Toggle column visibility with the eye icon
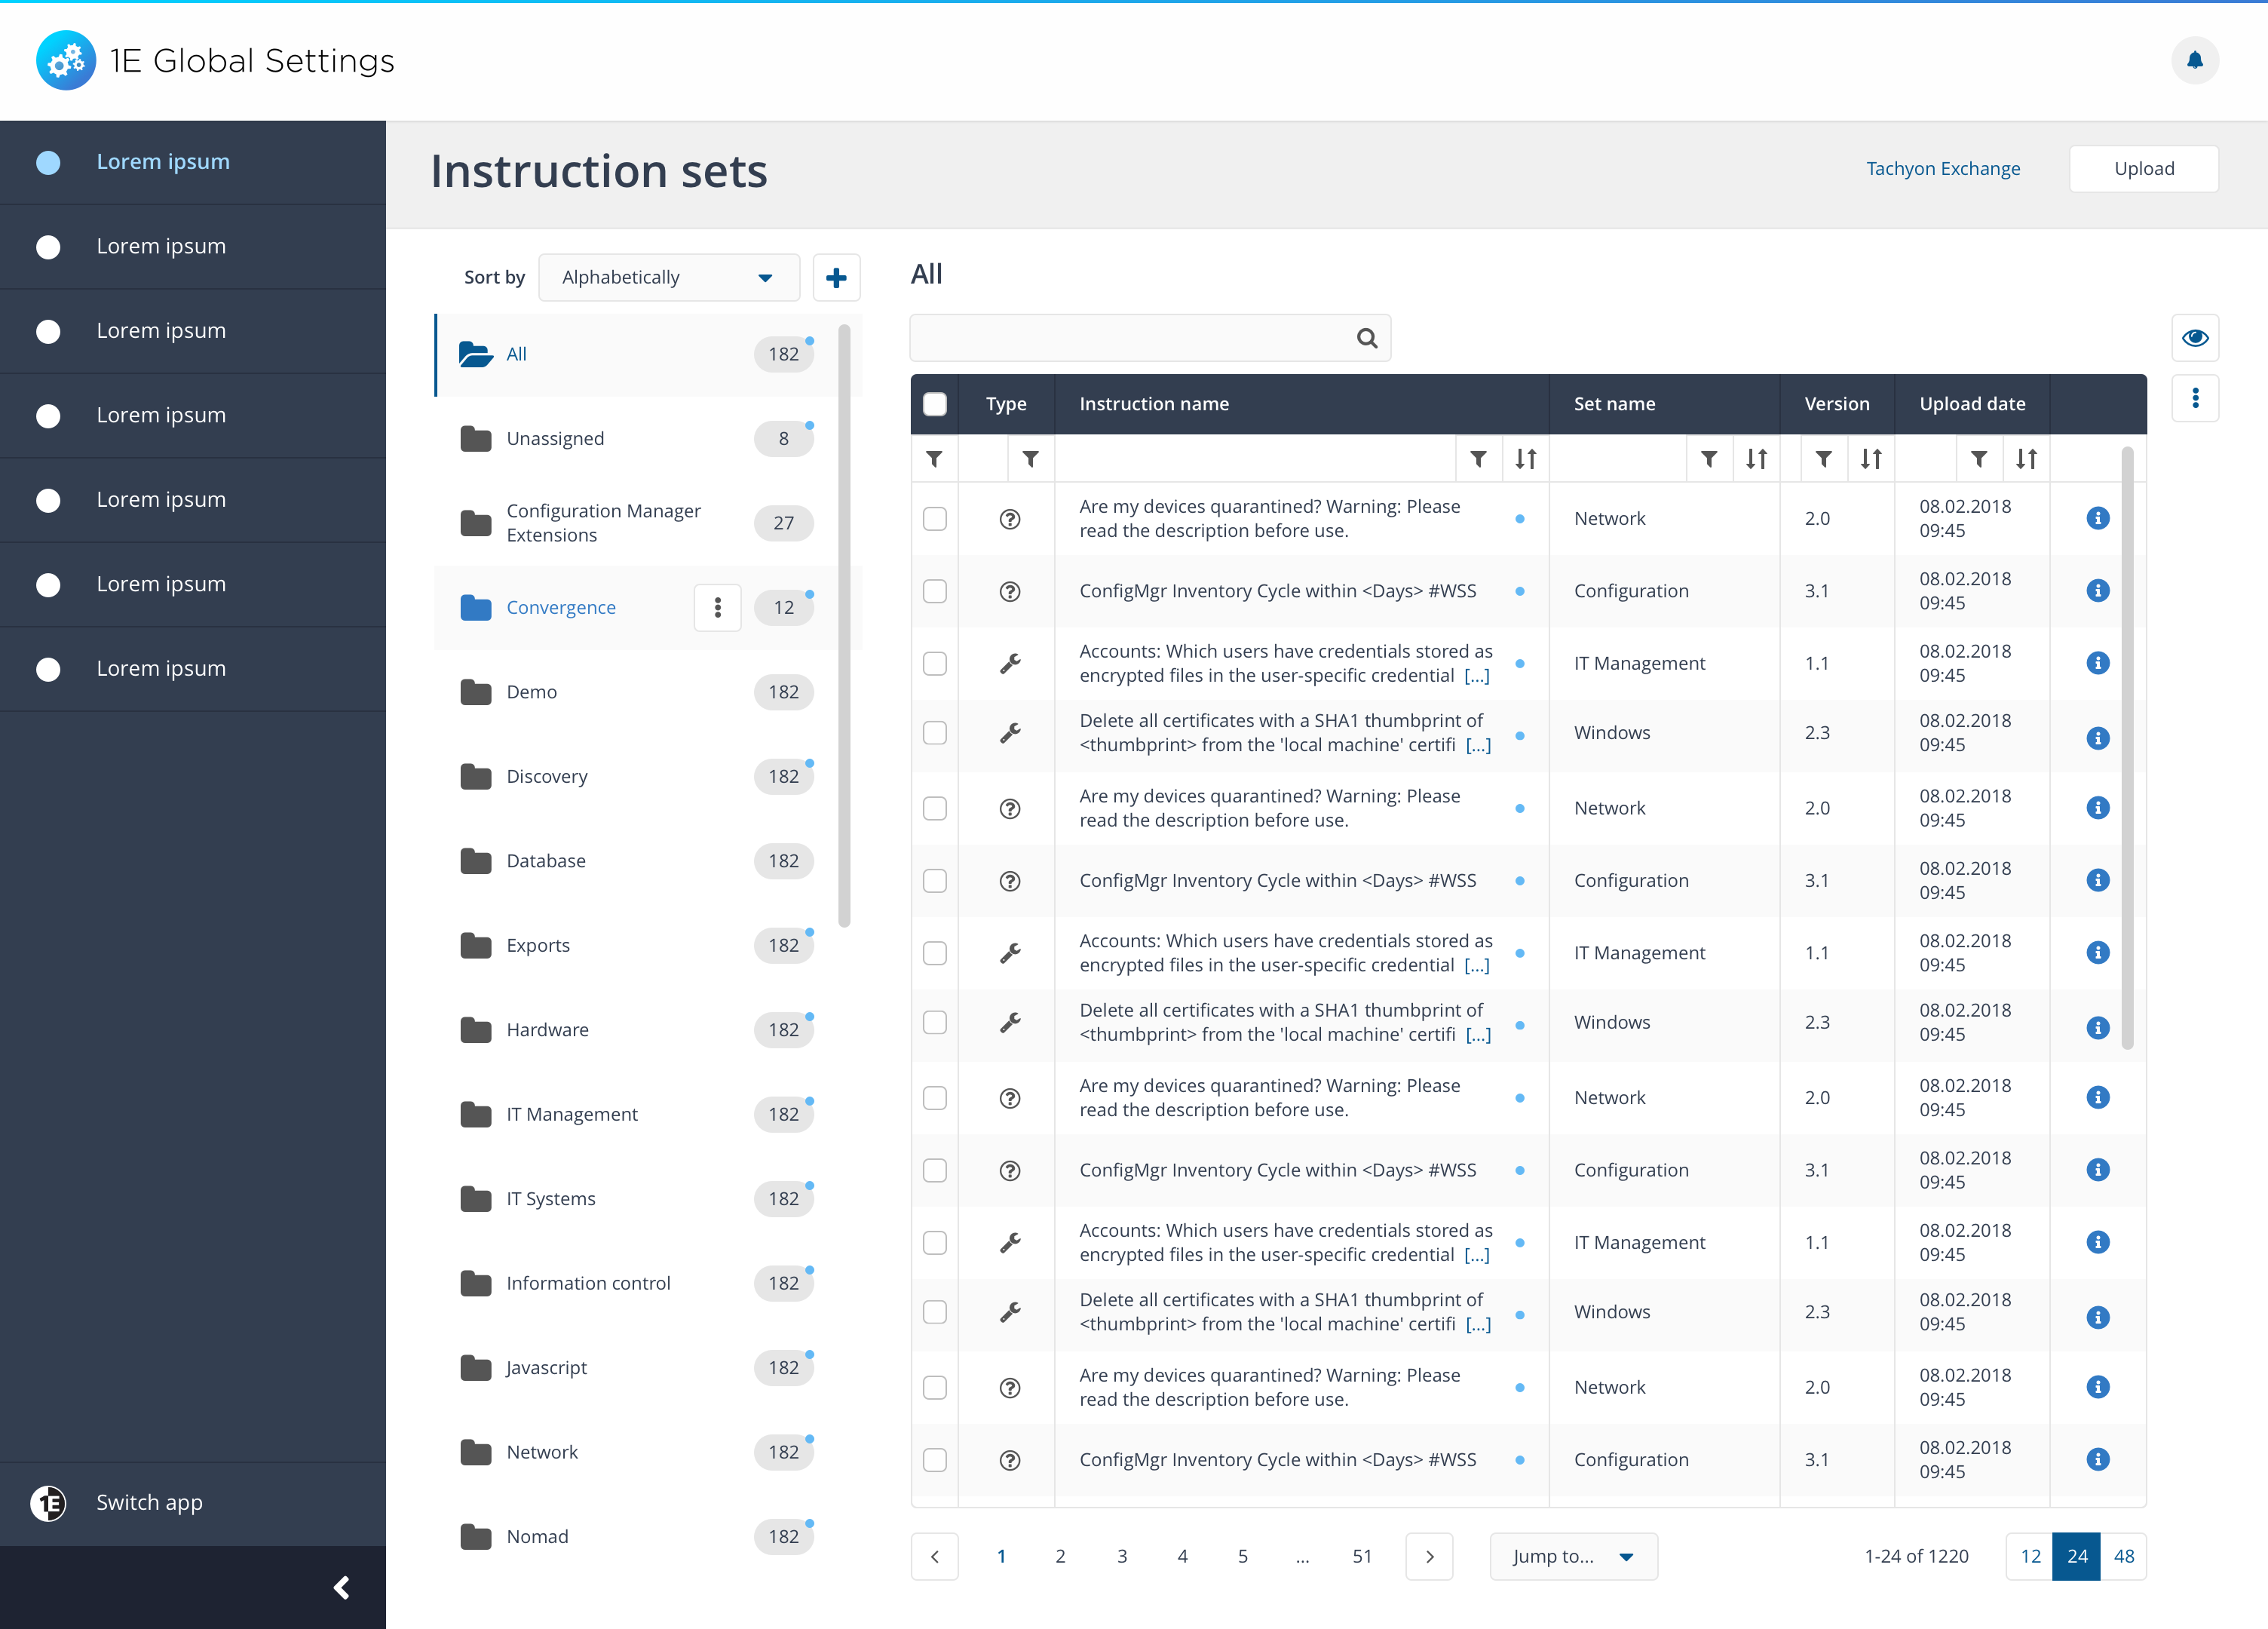Image resolution: width=2268 pixels, height=1629 pixels. click(x=2195, y=338)
